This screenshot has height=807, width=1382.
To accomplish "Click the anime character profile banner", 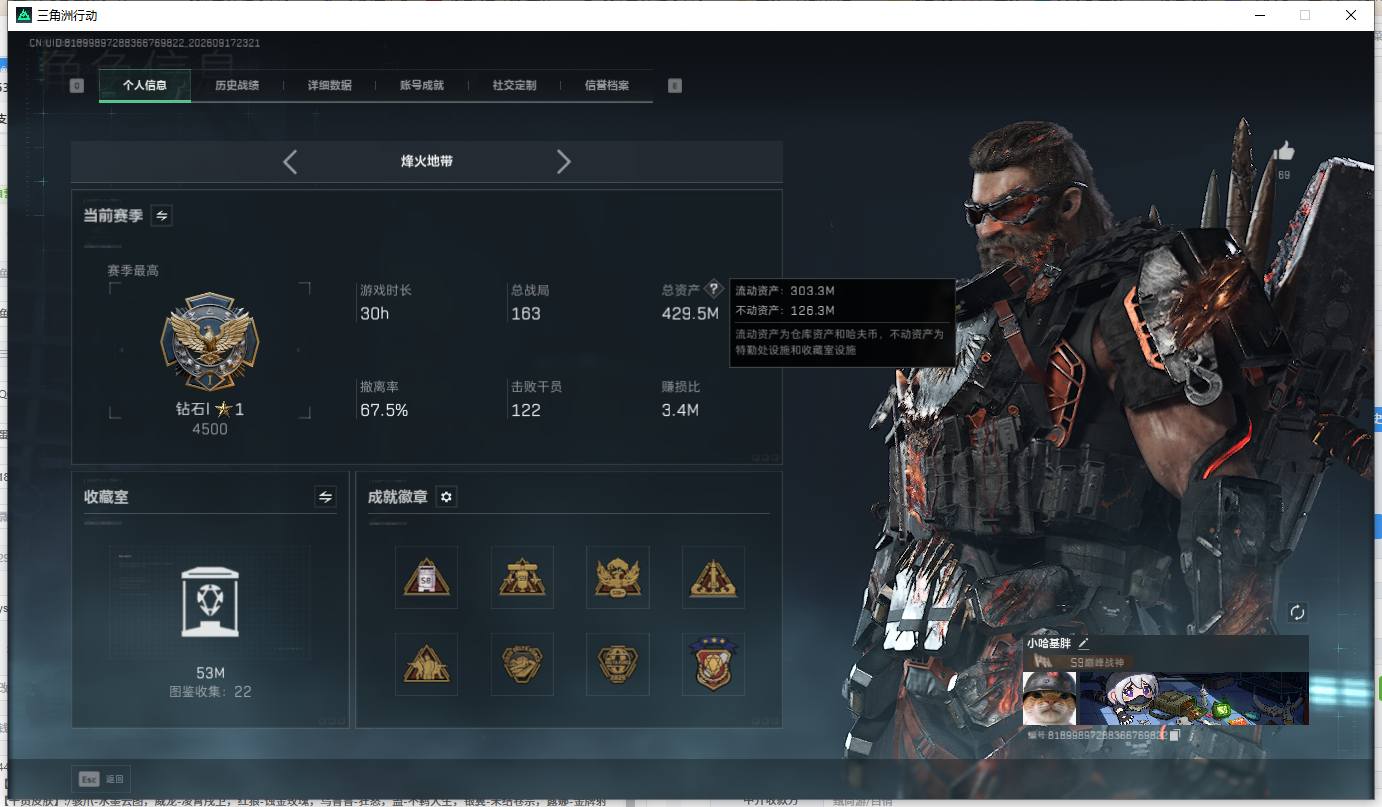I will click(1193, 698).
